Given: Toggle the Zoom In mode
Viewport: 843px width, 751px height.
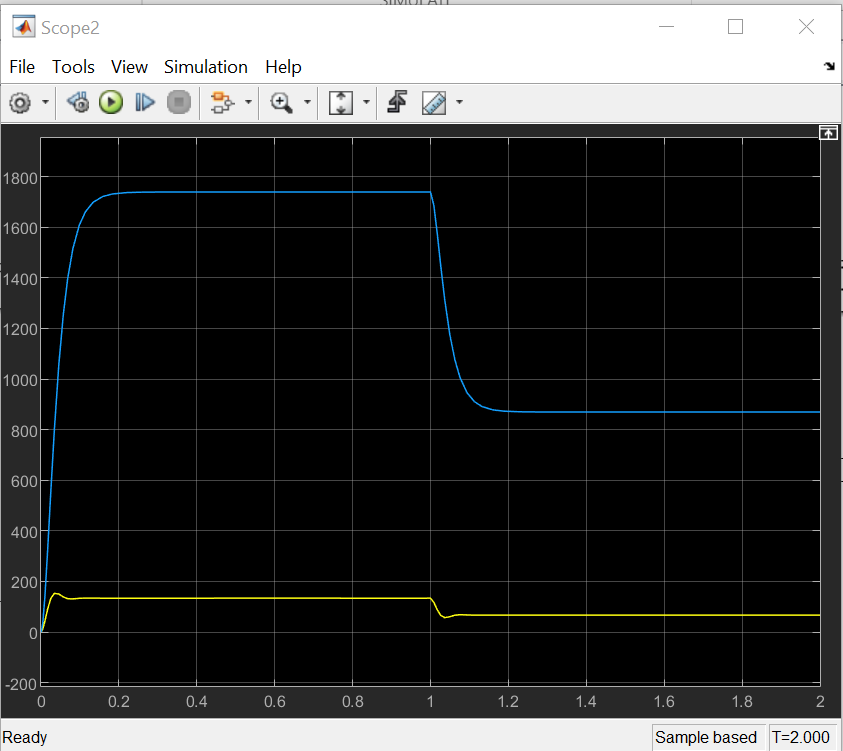Looking at the screenshot, I should pyautogui.click(x=281, y=102).
